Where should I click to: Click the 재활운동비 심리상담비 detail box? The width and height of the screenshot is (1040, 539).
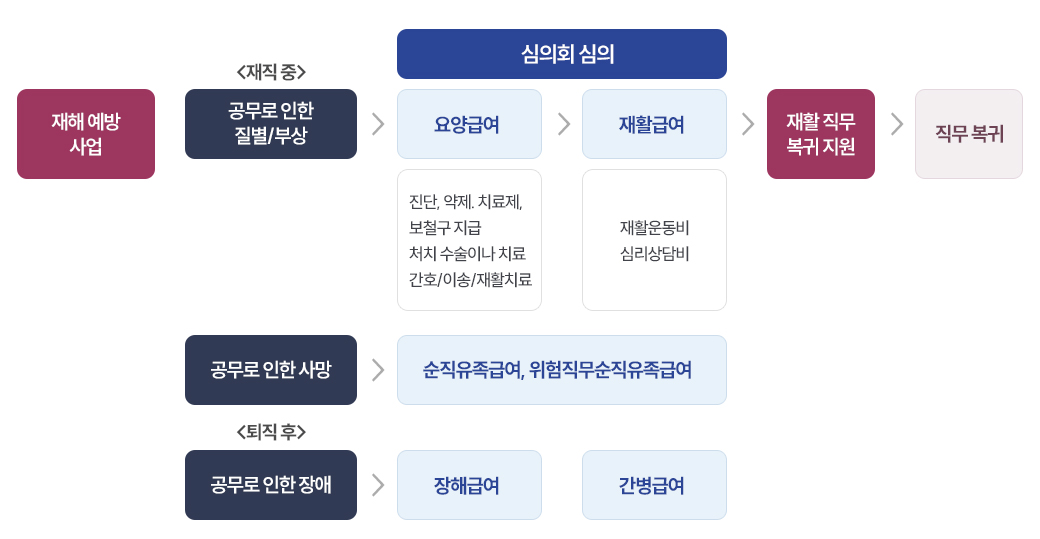pyautogui.click(x=655, y=240)
